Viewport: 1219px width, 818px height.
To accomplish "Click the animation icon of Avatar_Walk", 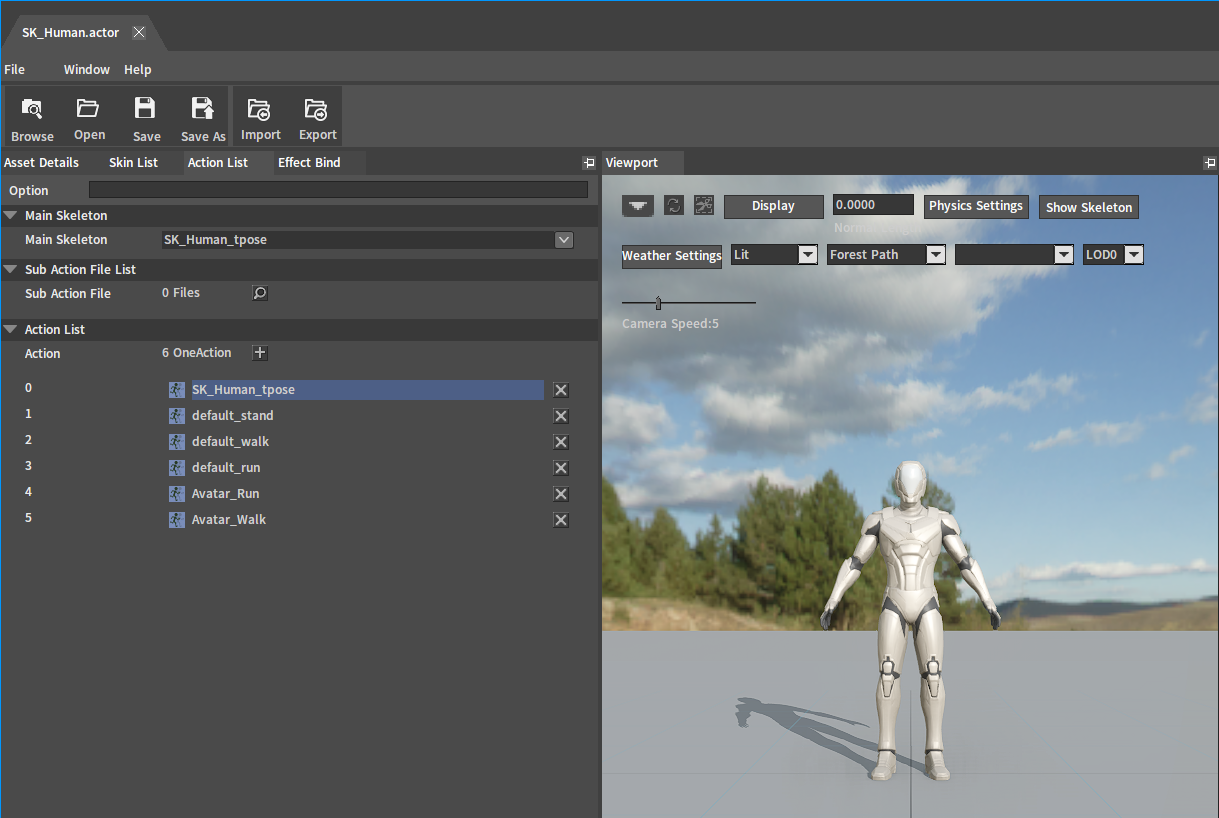I will coord(177,520).
